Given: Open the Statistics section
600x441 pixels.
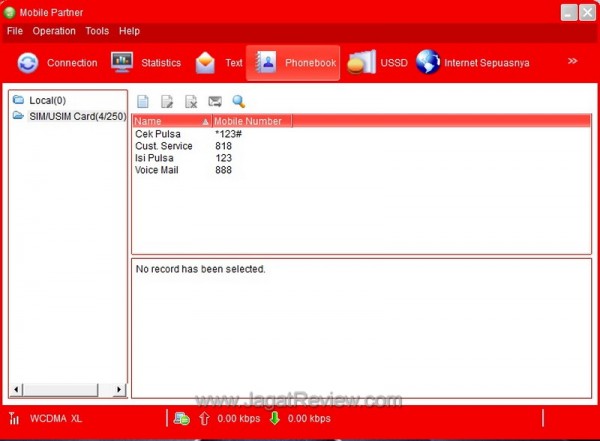Looking at the screenshot, I should point(146,63).
